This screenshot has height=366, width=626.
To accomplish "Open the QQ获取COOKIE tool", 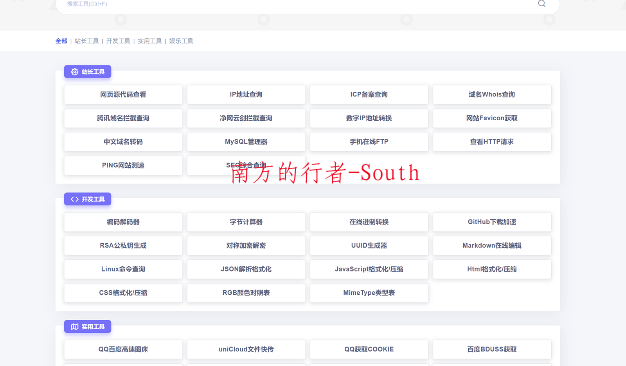I will click(x=369, y=349).
